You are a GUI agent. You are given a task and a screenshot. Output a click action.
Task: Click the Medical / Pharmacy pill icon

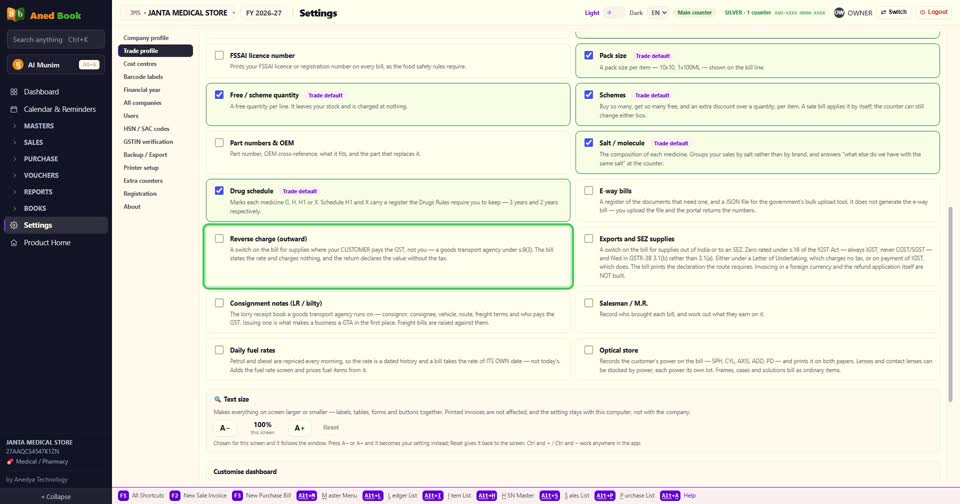coord(10,462)
